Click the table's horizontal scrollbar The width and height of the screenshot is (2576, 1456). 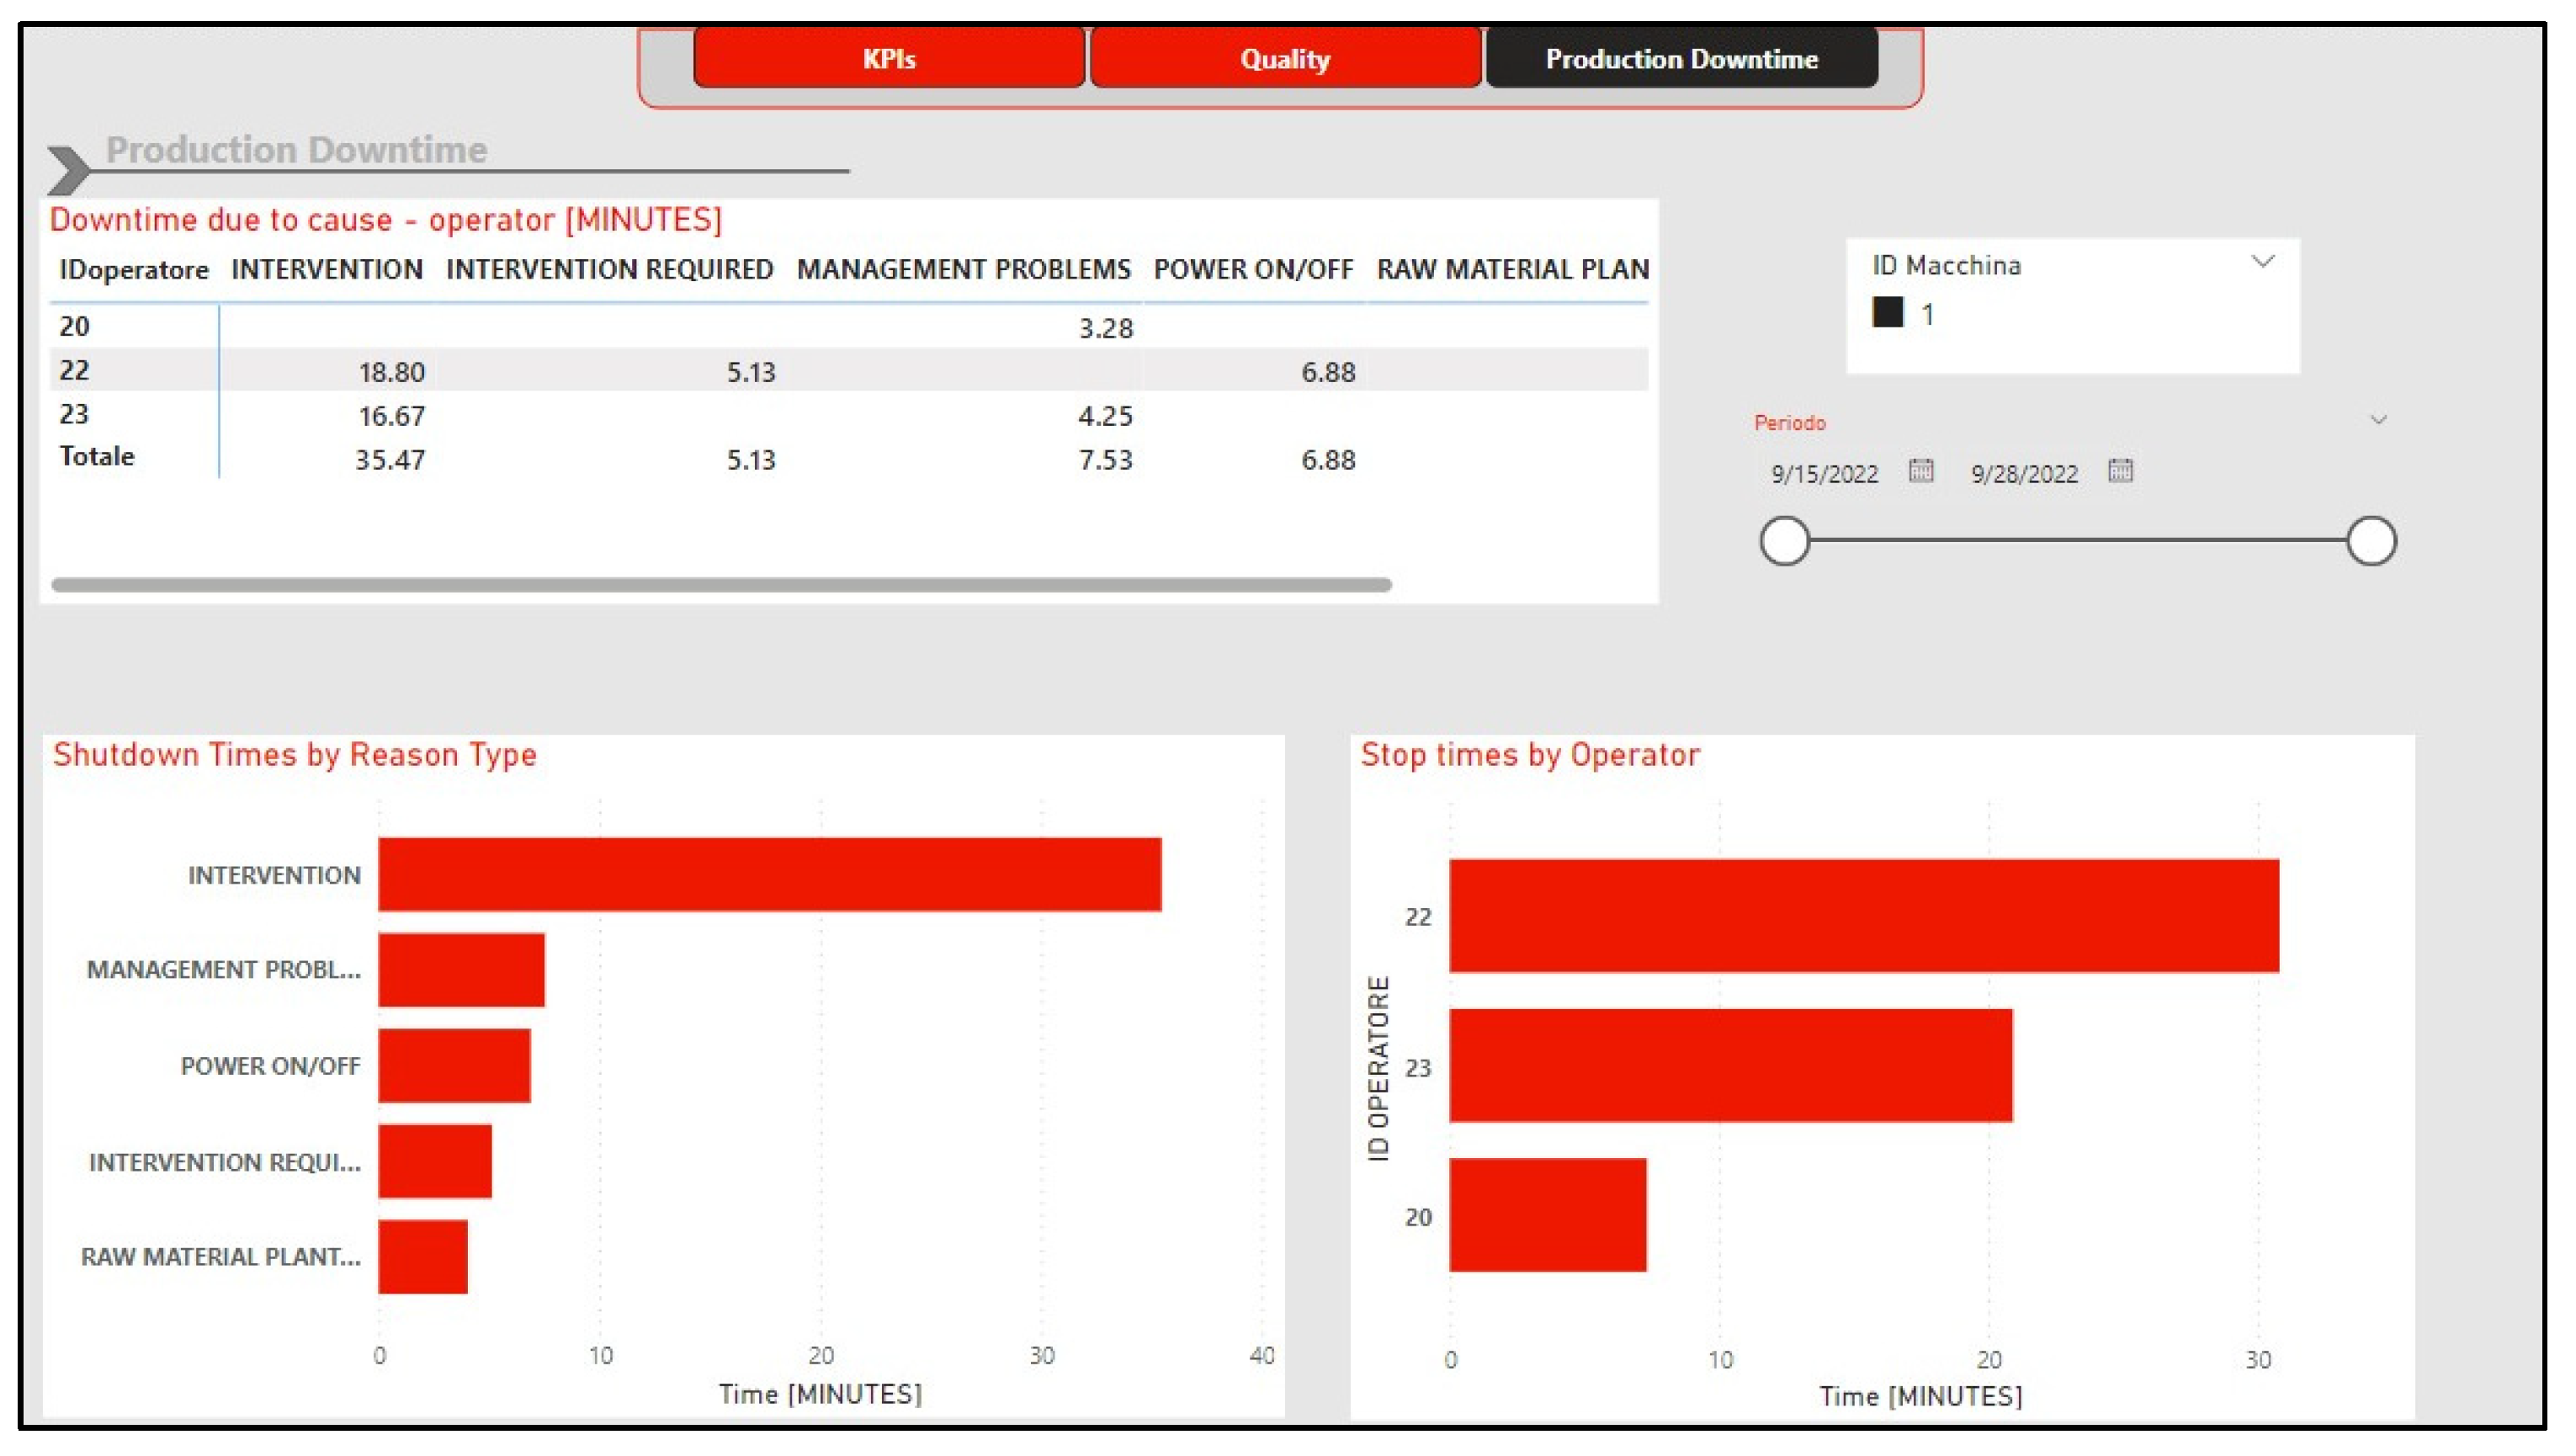[720, 585]
